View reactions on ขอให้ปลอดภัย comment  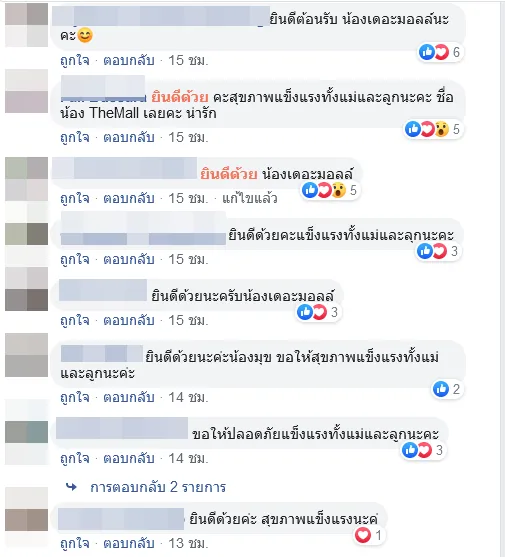tap(424, 450)
